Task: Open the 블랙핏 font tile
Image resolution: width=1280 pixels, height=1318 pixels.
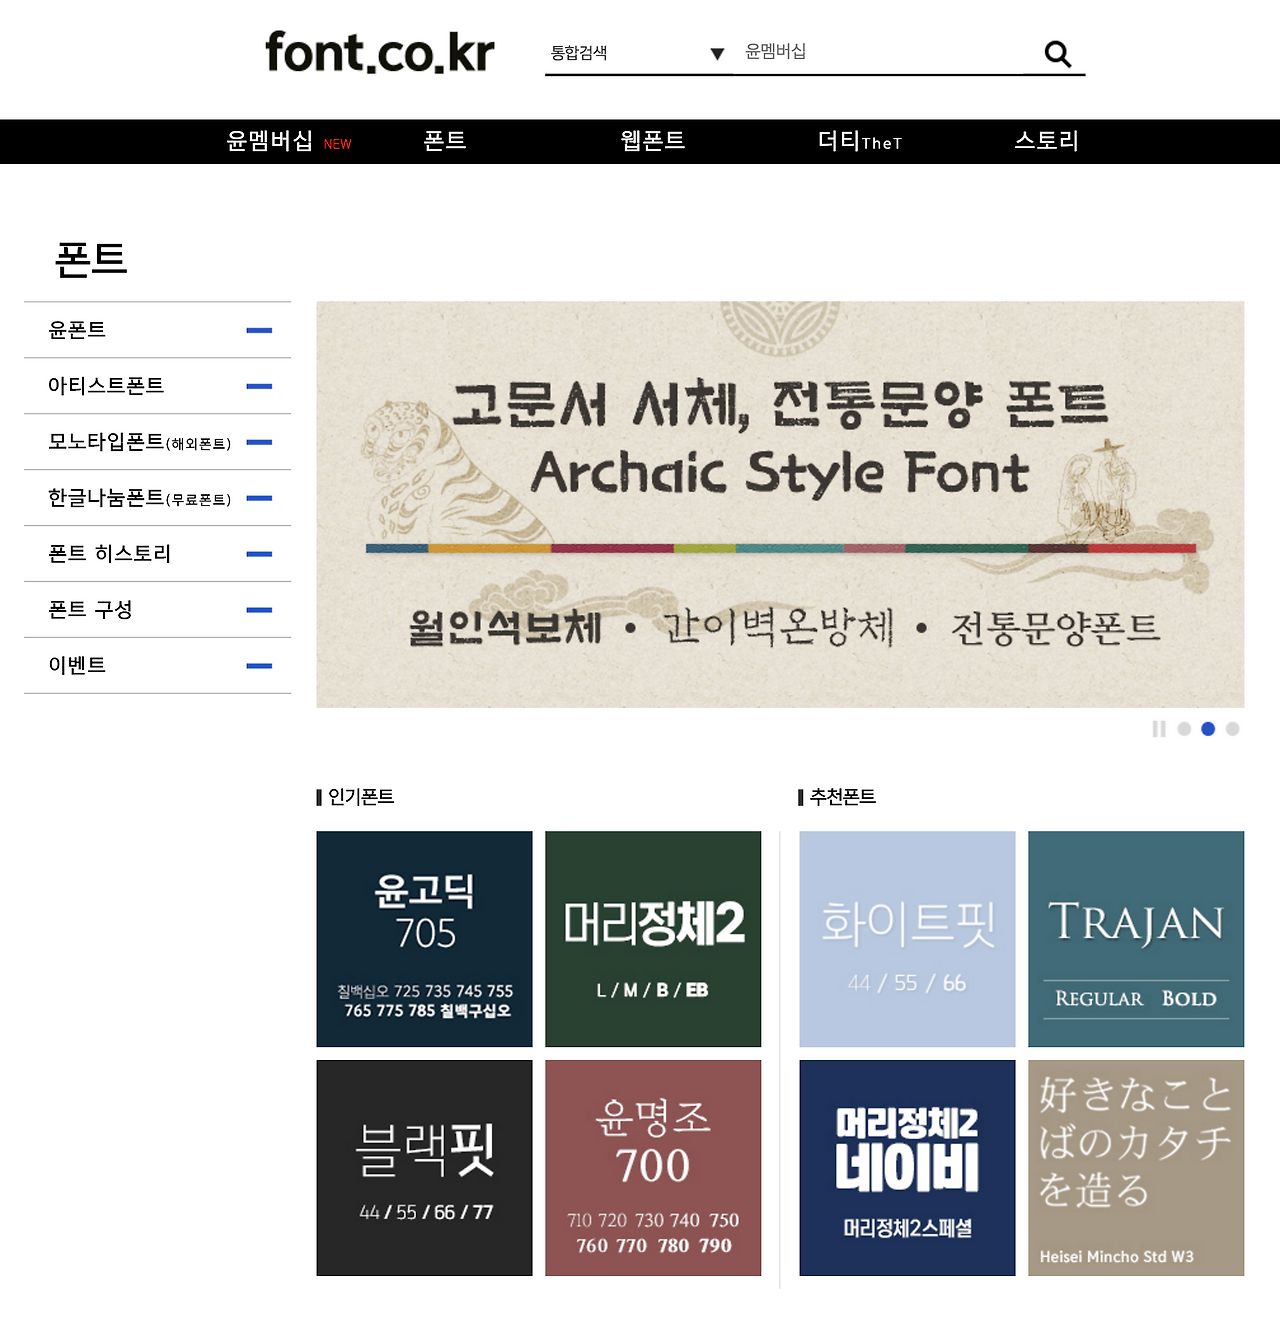Action: coord(425,1168)
